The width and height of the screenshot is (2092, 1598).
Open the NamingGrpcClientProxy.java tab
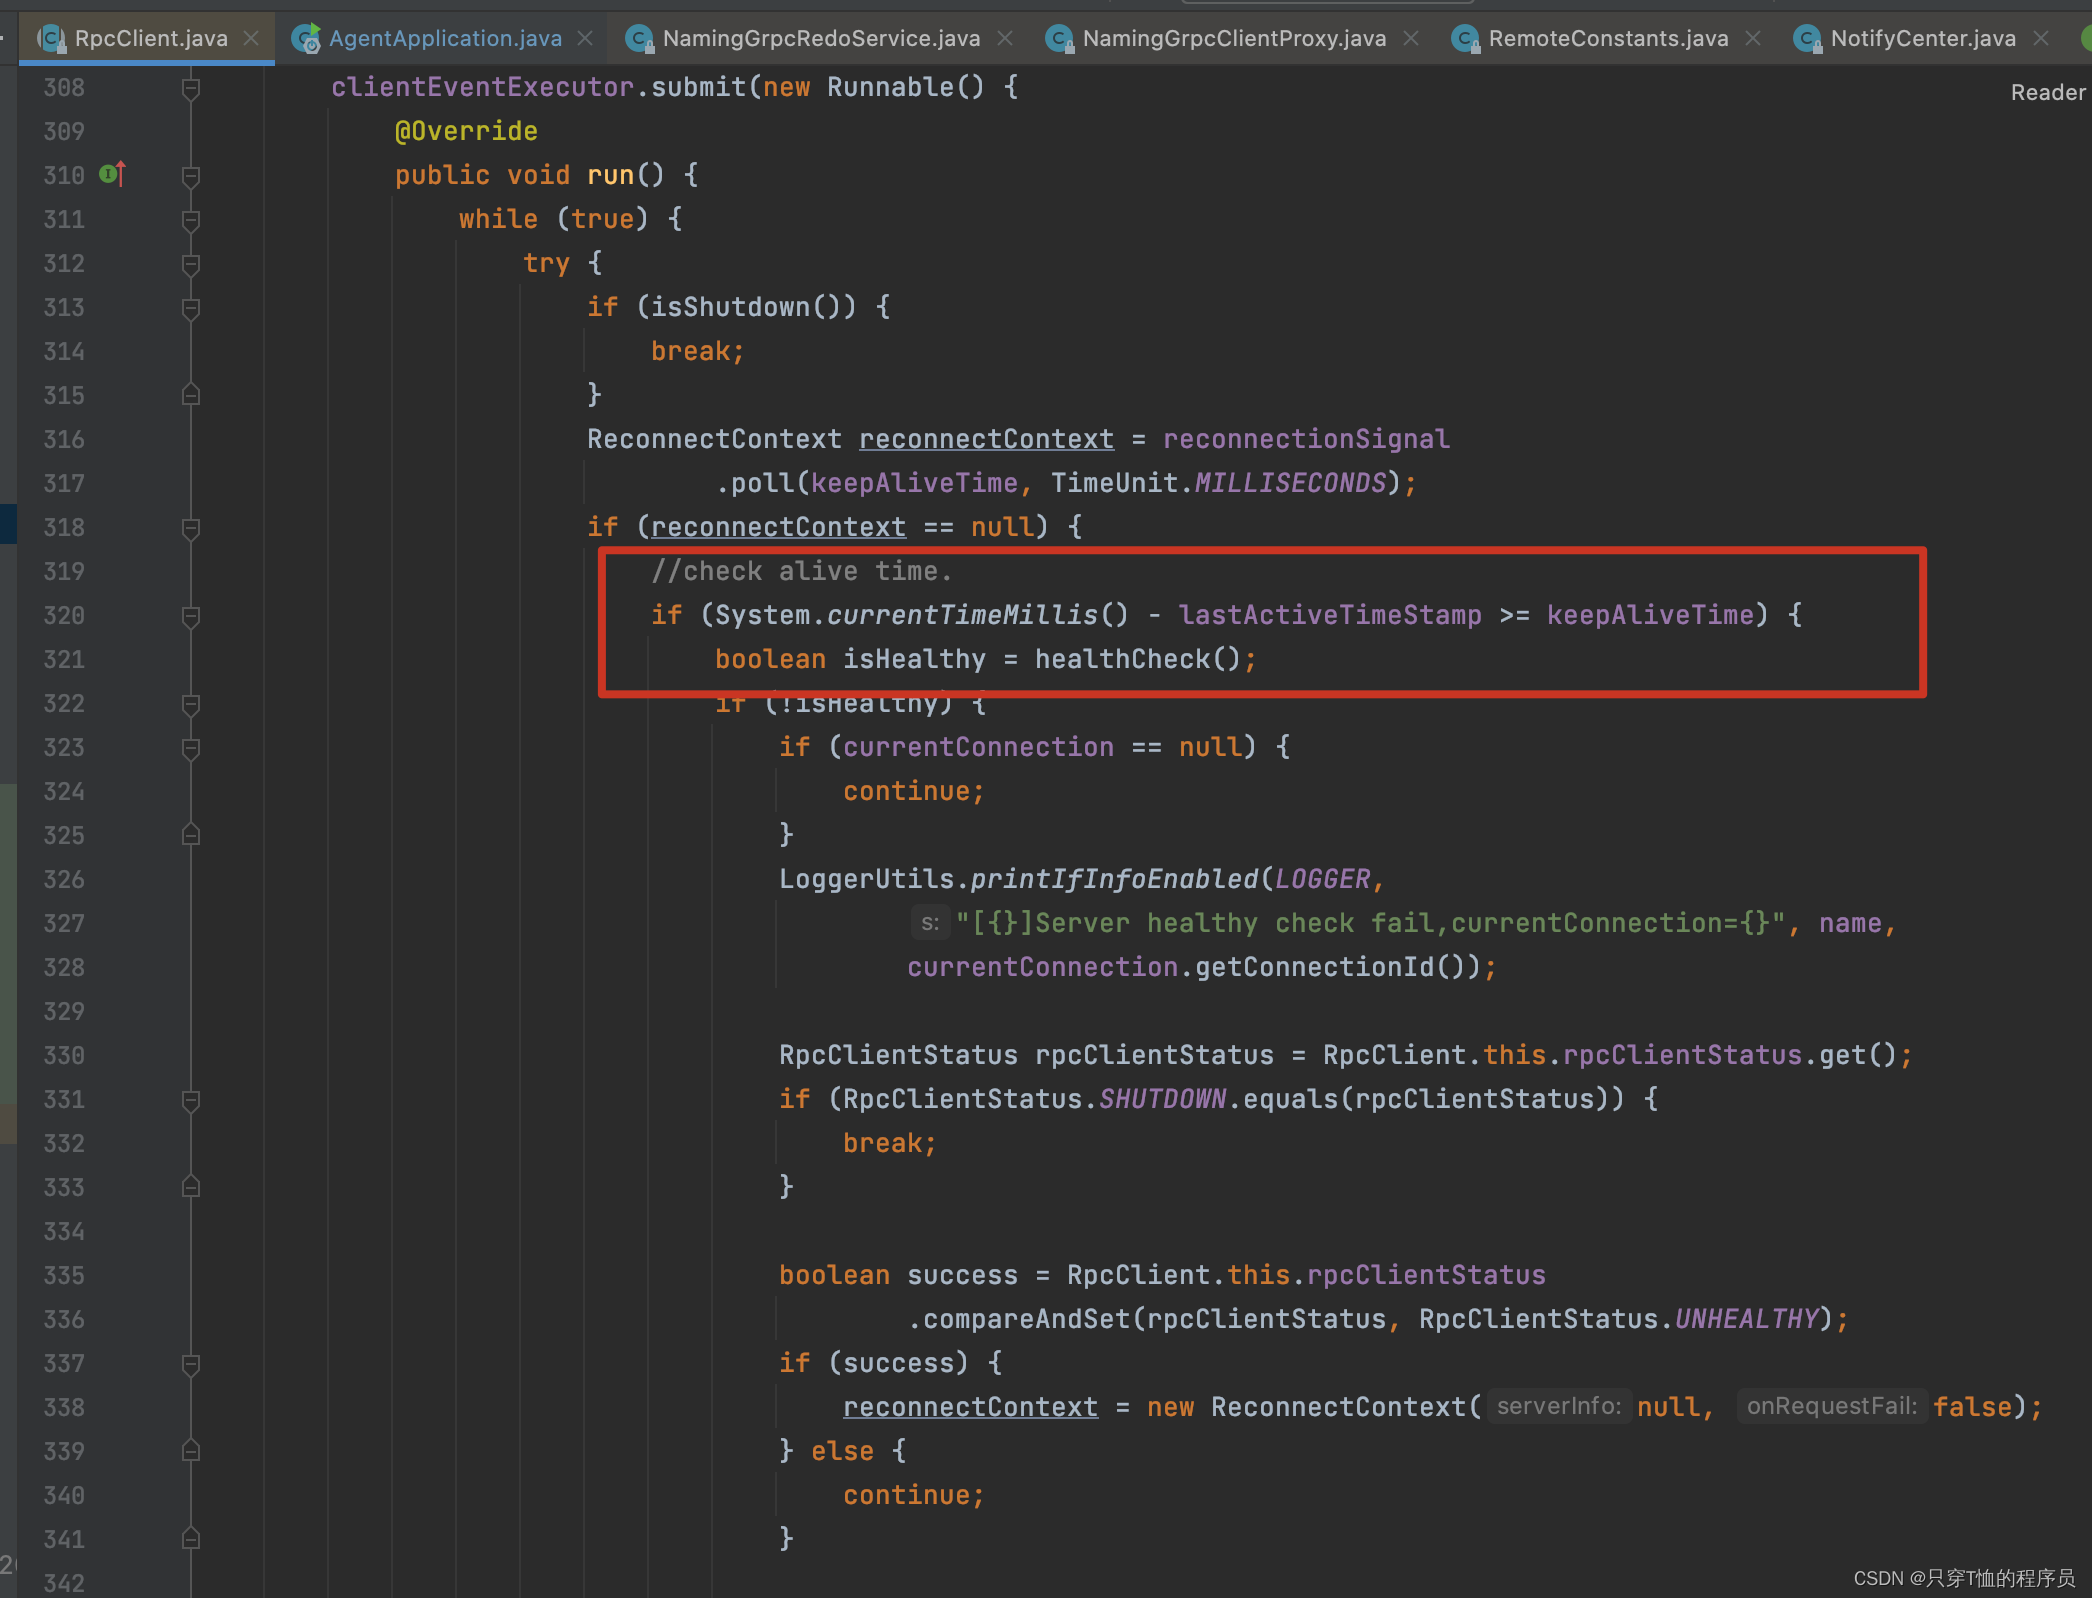coord(1234,38)
